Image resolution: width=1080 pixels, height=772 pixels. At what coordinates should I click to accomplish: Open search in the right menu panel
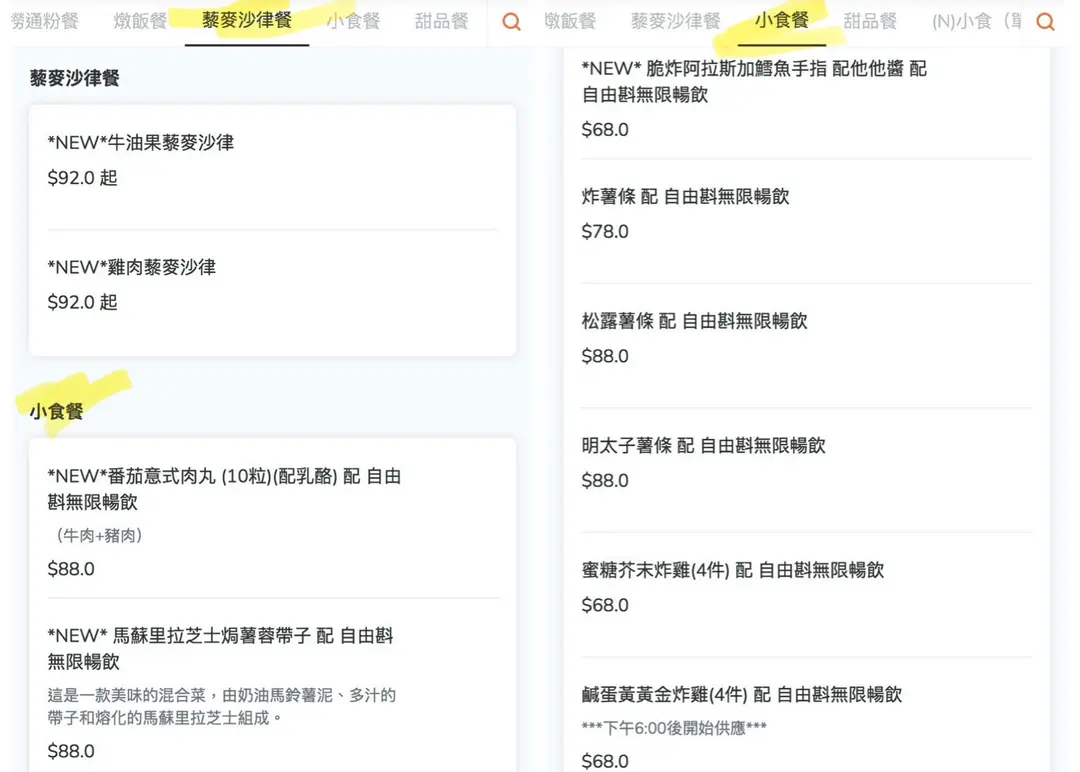click(1045, 22)
